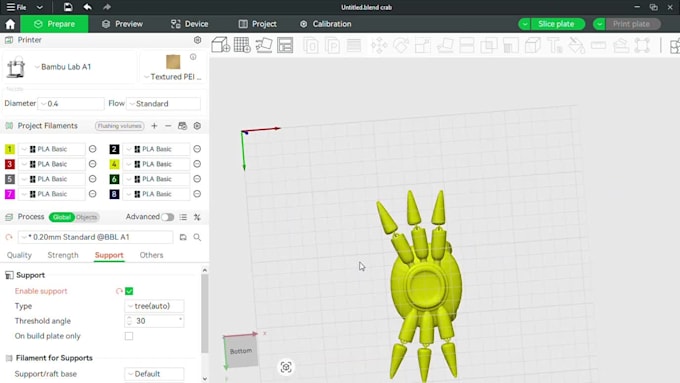The width and height of the screenshot is (680, 383).
Task: Click the save process preset icon
Action: 183,237
